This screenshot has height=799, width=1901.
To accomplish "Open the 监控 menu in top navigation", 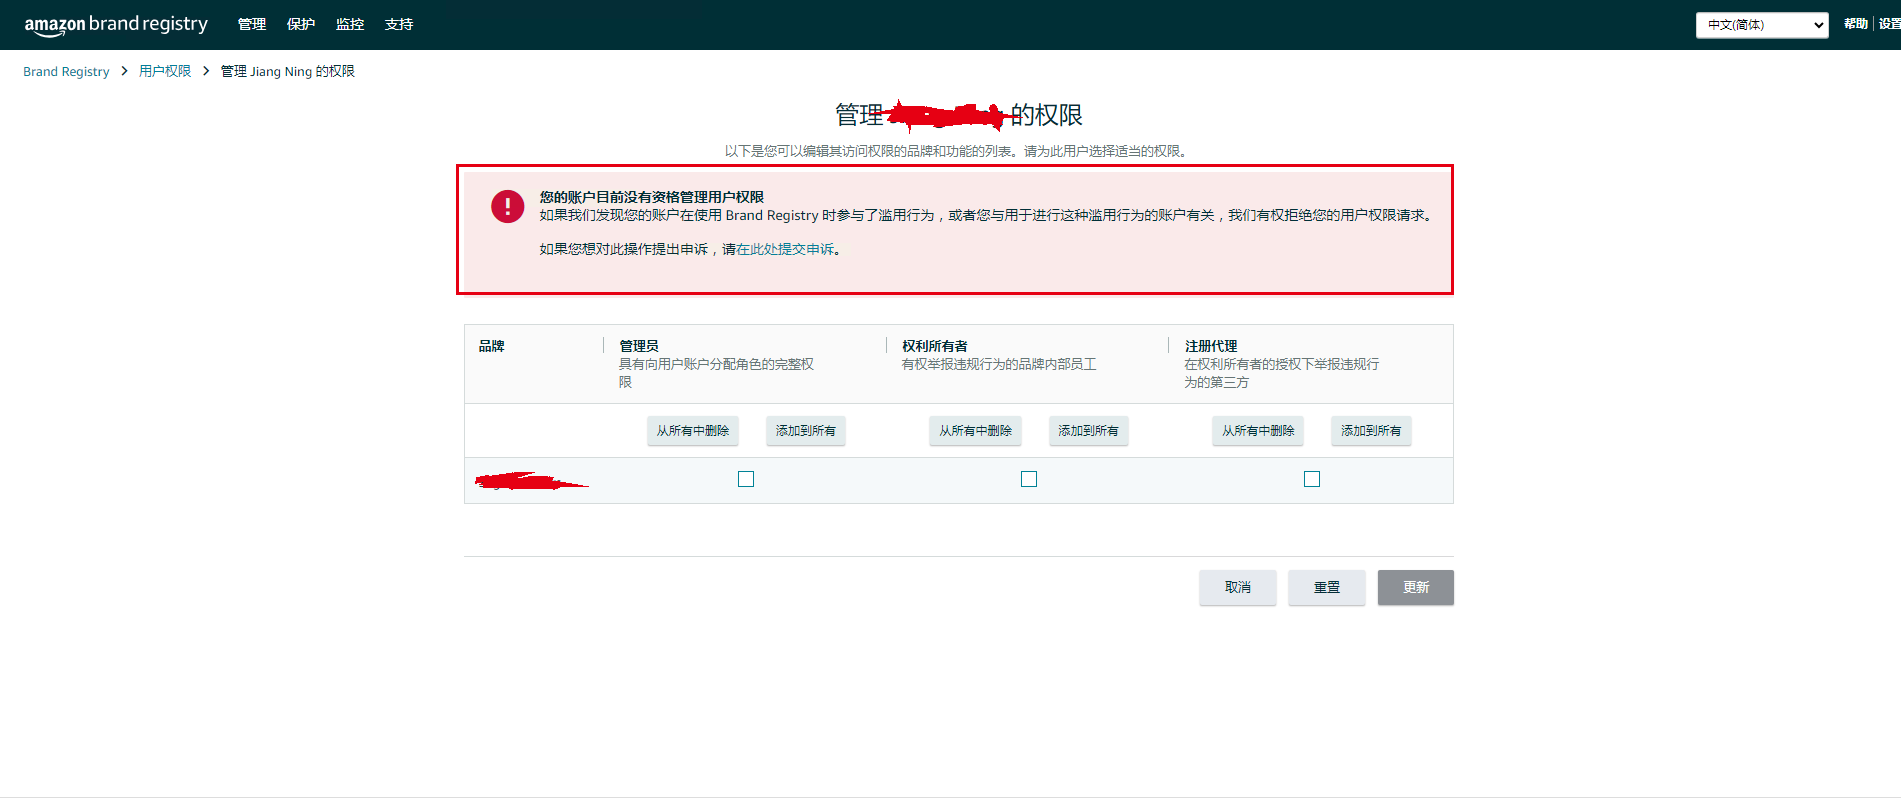I will point(350,25).
